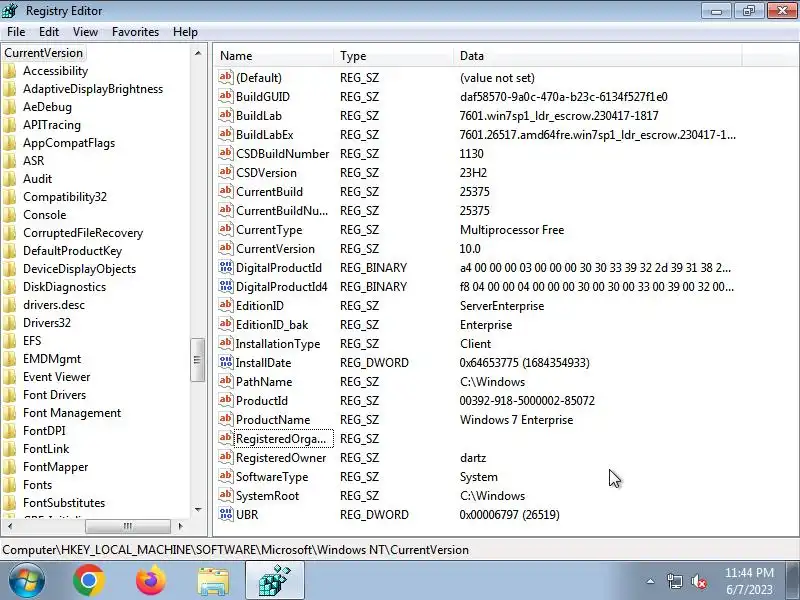Sort values by the Name column header

point(273,56)
